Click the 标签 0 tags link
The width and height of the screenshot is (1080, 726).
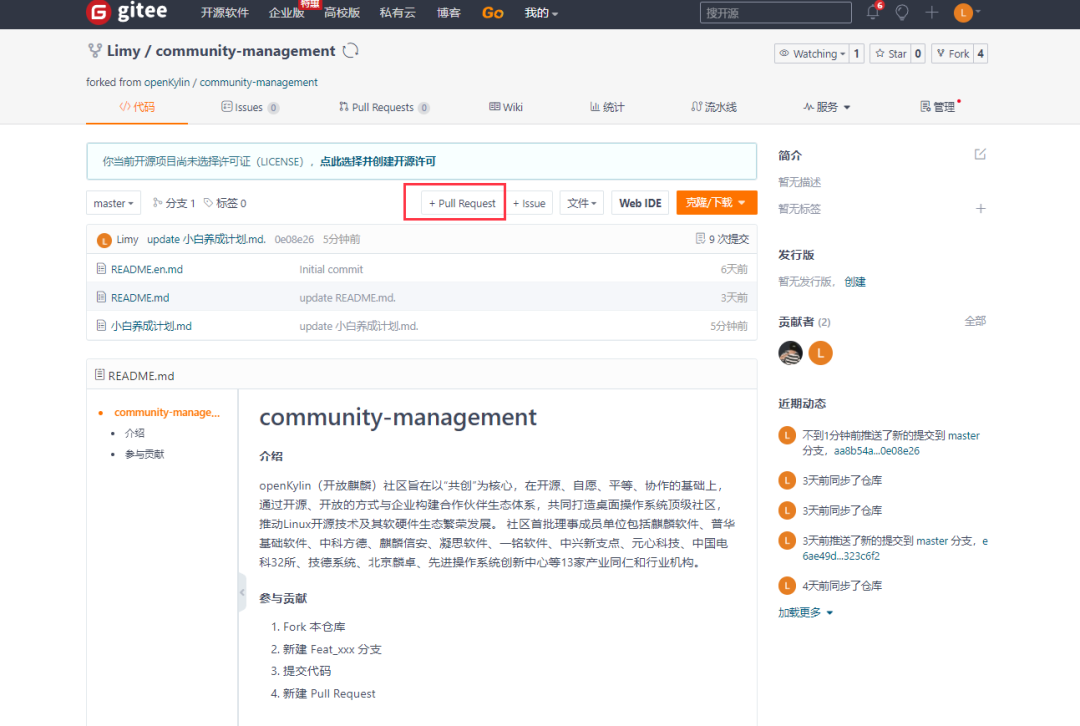point(225,203)
